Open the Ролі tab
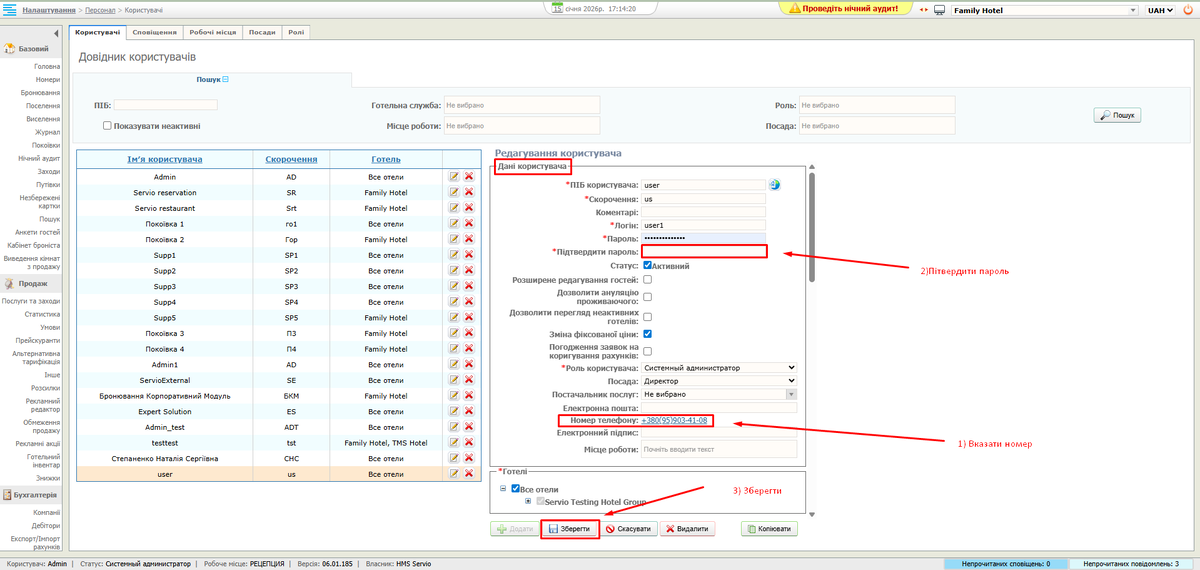 click(x=297, y=32)
